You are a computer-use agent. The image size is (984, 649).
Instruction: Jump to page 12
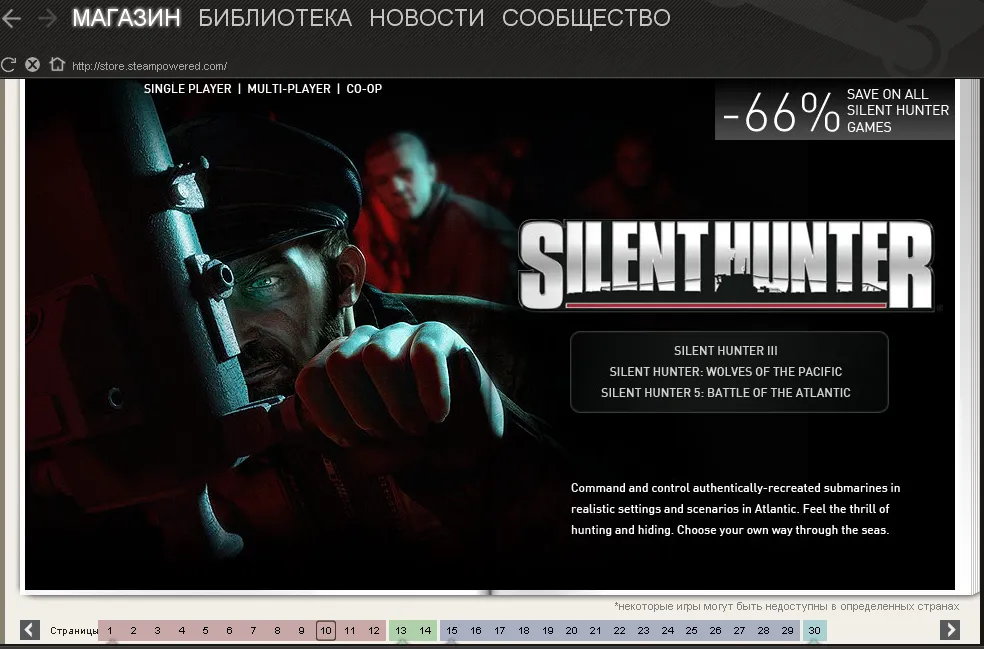coord(374,630)
